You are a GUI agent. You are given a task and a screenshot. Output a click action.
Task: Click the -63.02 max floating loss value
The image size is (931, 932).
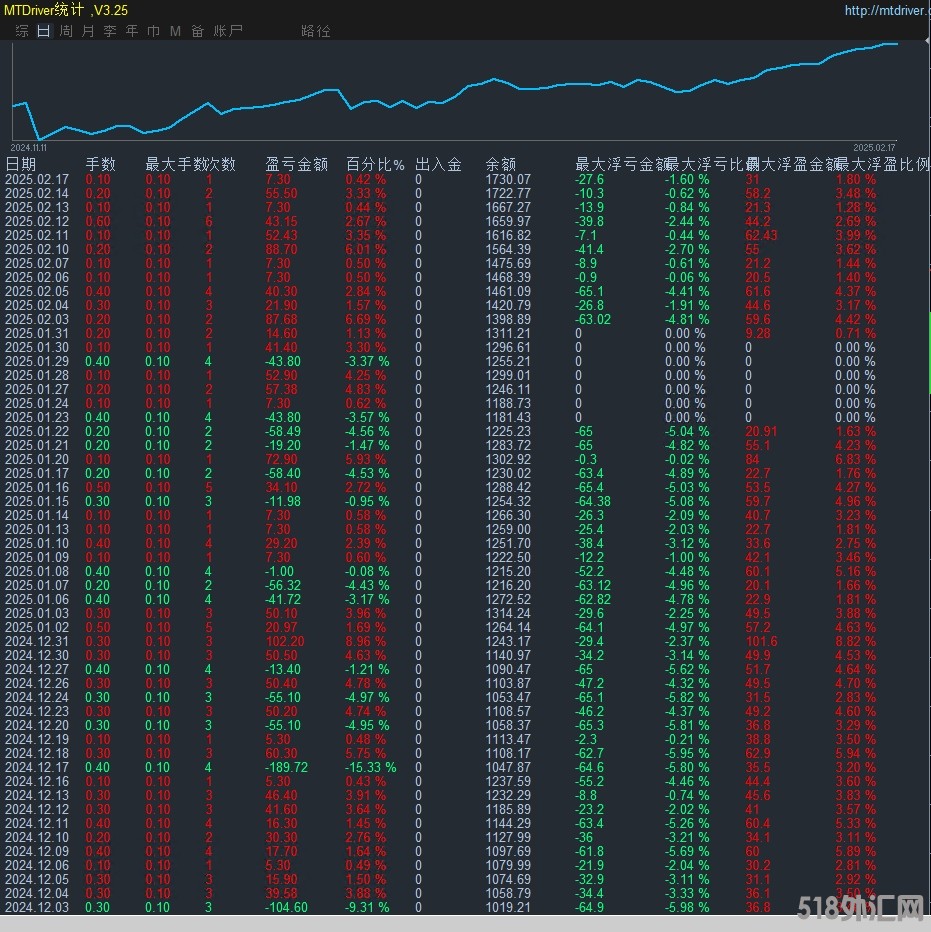(x=593, y=319)
